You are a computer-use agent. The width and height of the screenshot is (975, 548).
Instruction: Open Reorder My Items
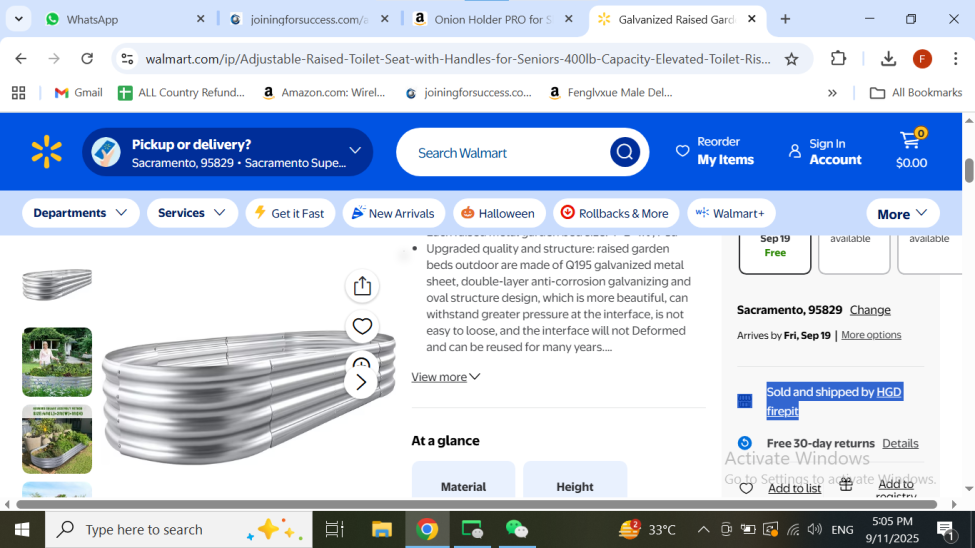[715, 151]
